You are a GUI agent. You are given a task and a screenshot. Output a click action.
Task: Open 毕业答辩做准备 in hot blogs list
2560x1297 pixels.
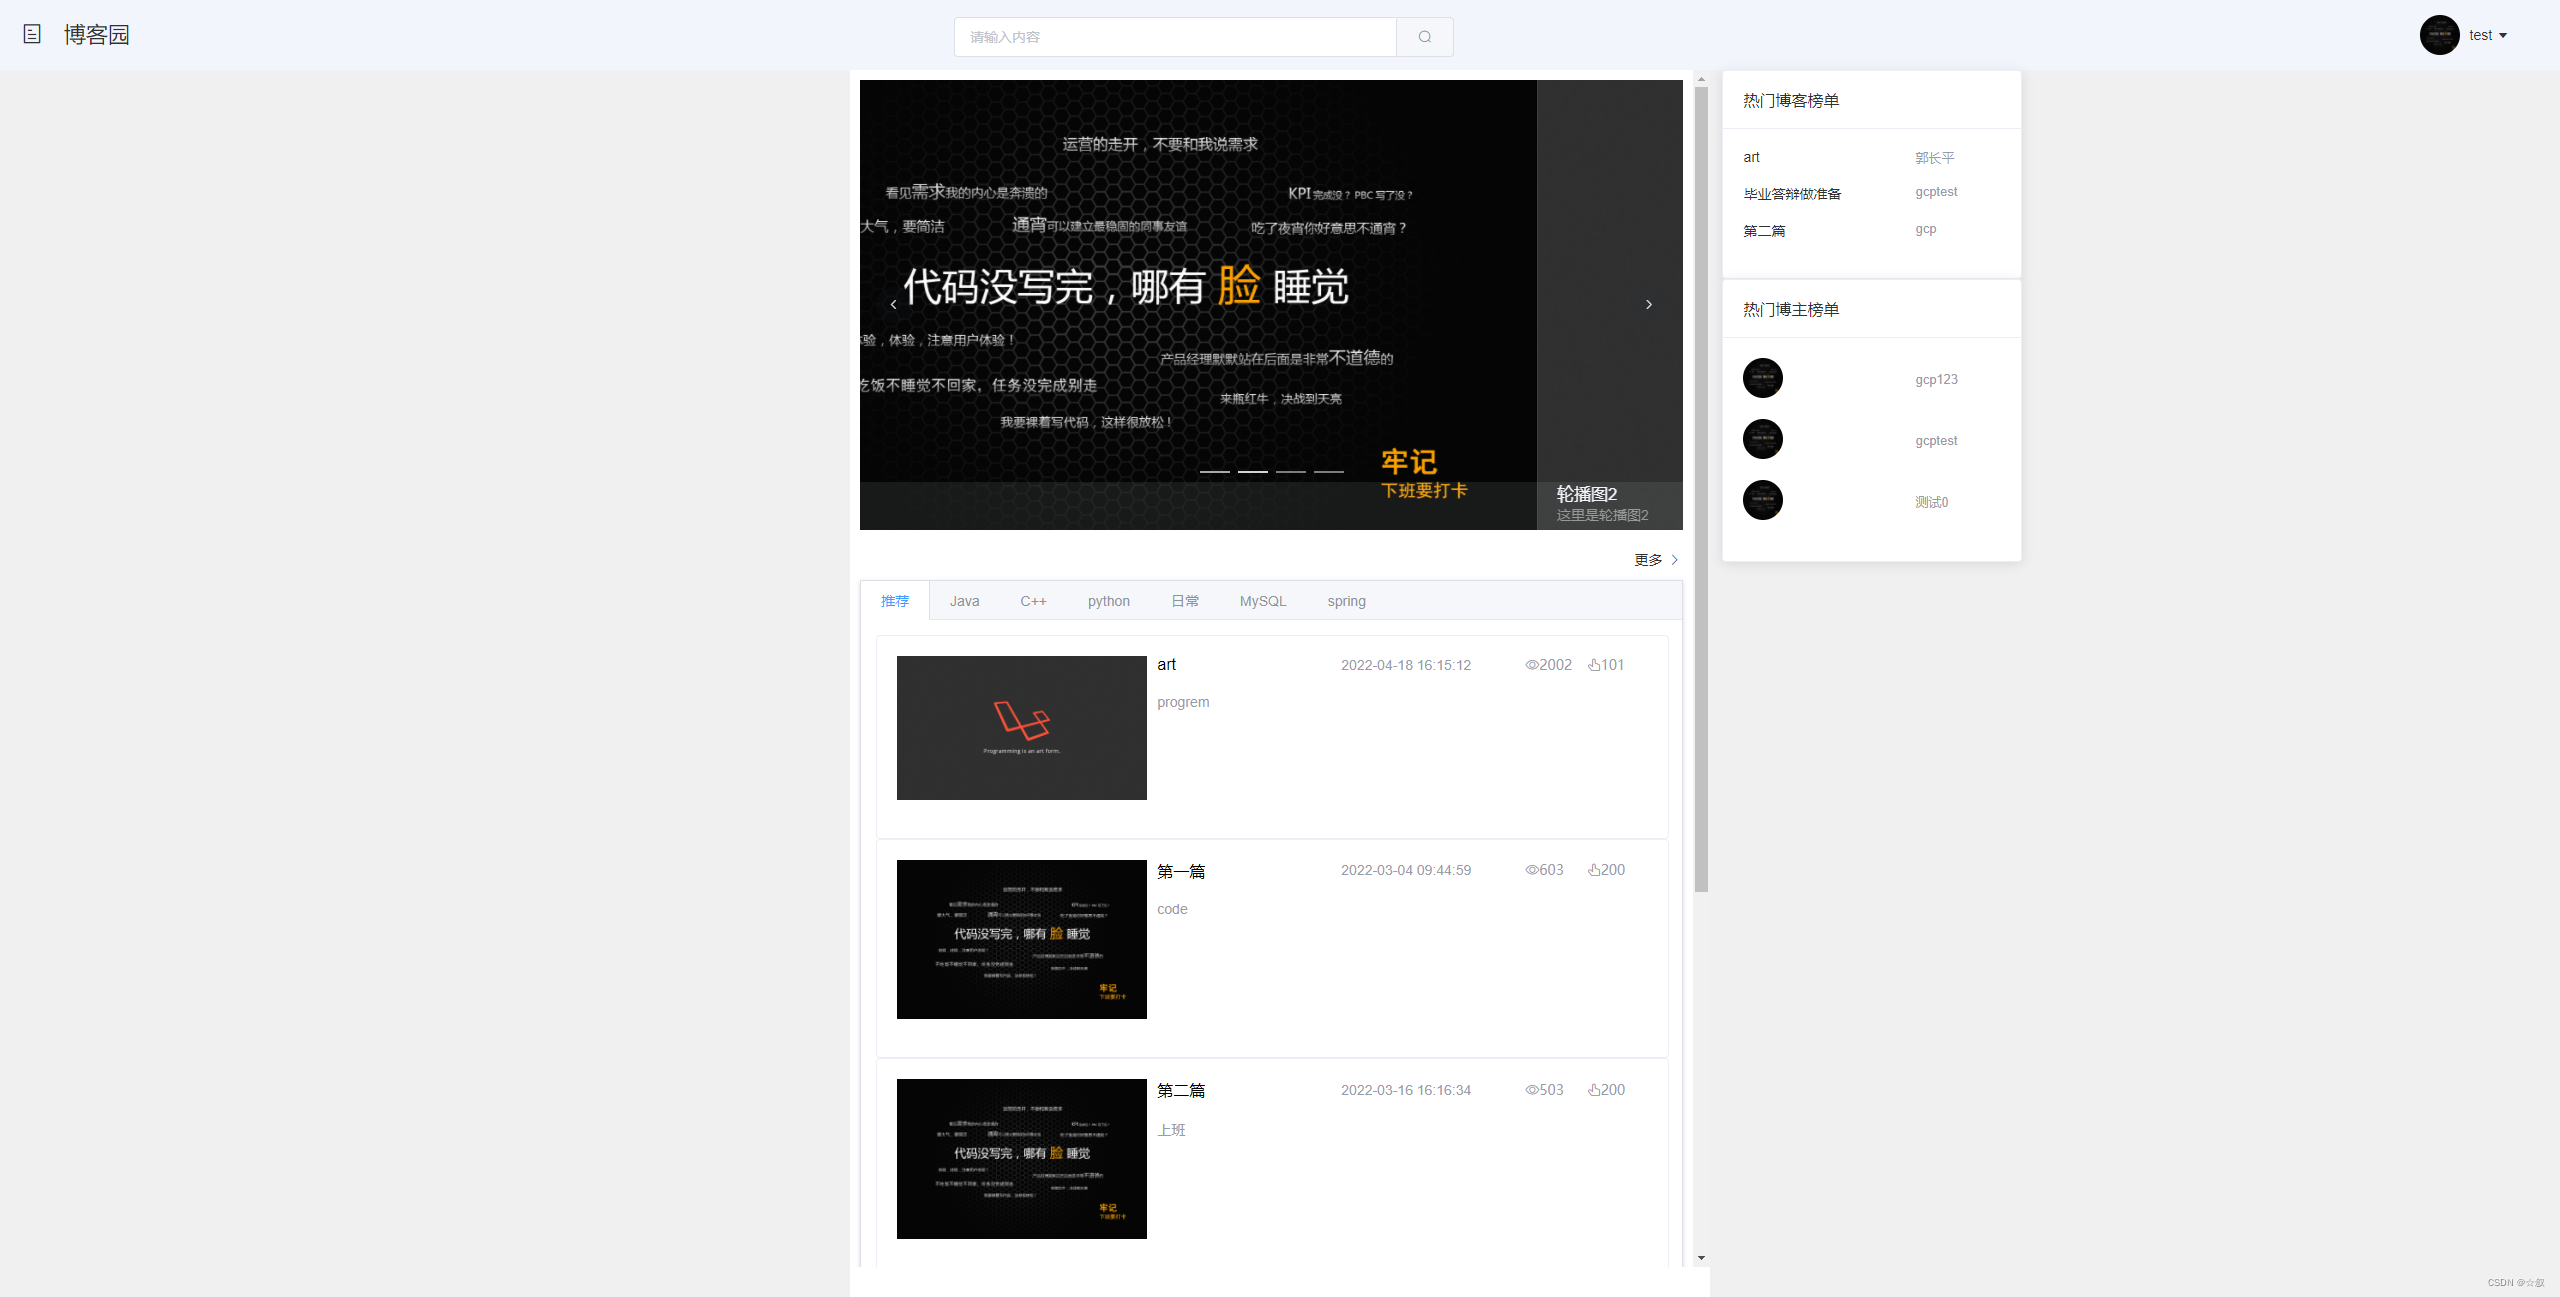pos(1792,194)
